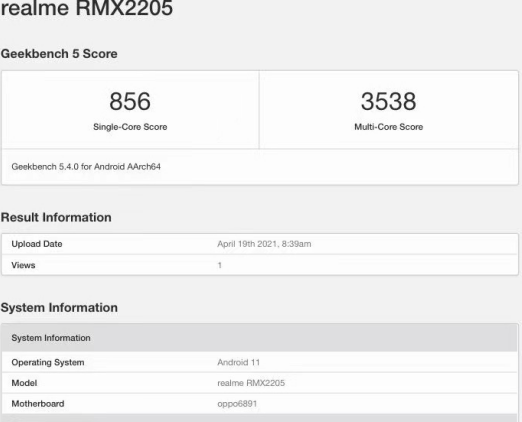Click the Result Information heading
Screen dimensions: 522x422
point(56,217)
